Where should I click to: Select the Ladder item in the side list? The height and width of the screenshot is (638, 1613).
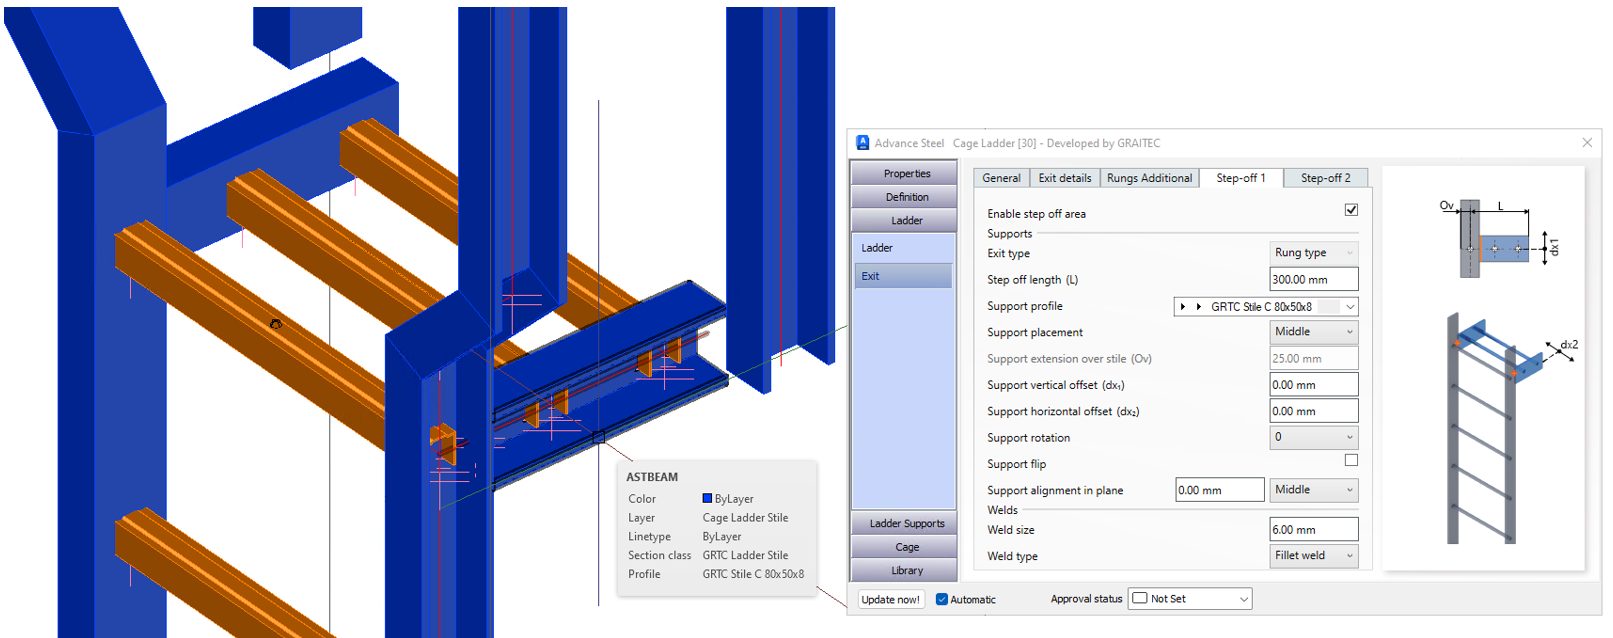tap(904, 248)
